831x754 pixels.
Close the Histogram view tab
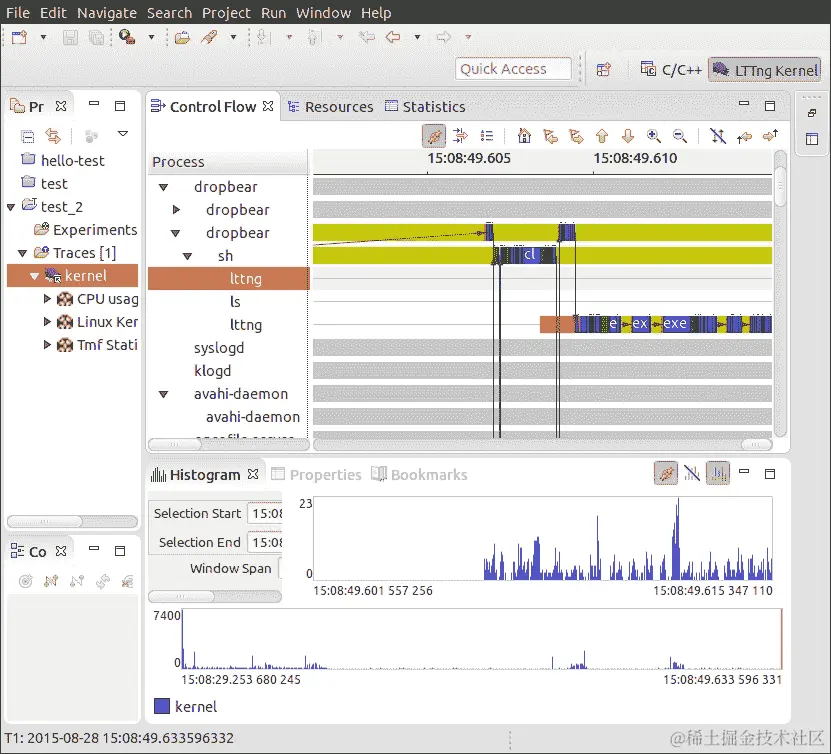click(253, 474)
